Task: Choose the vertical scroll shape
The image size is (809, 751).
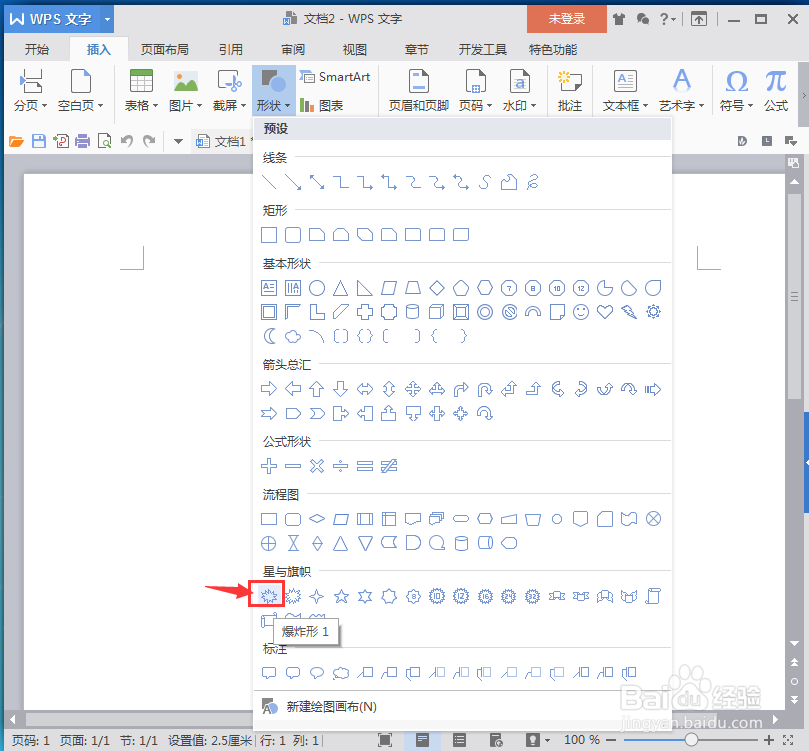Action: (x=653, y=596)
